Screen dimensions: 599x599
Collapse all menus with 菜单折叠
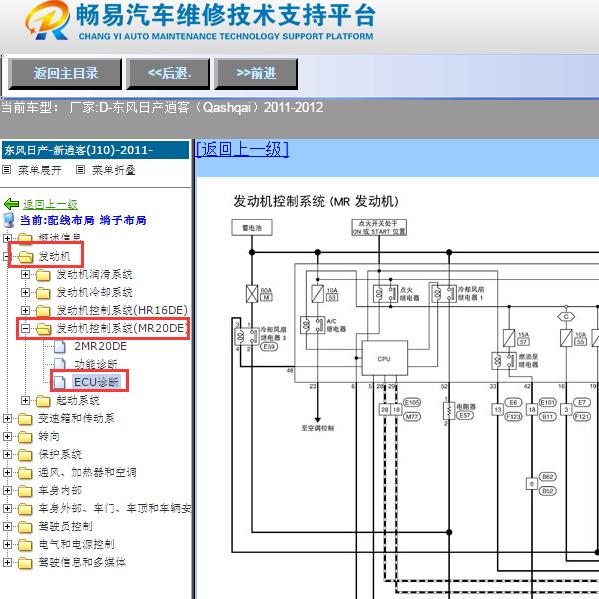point(114,170)
